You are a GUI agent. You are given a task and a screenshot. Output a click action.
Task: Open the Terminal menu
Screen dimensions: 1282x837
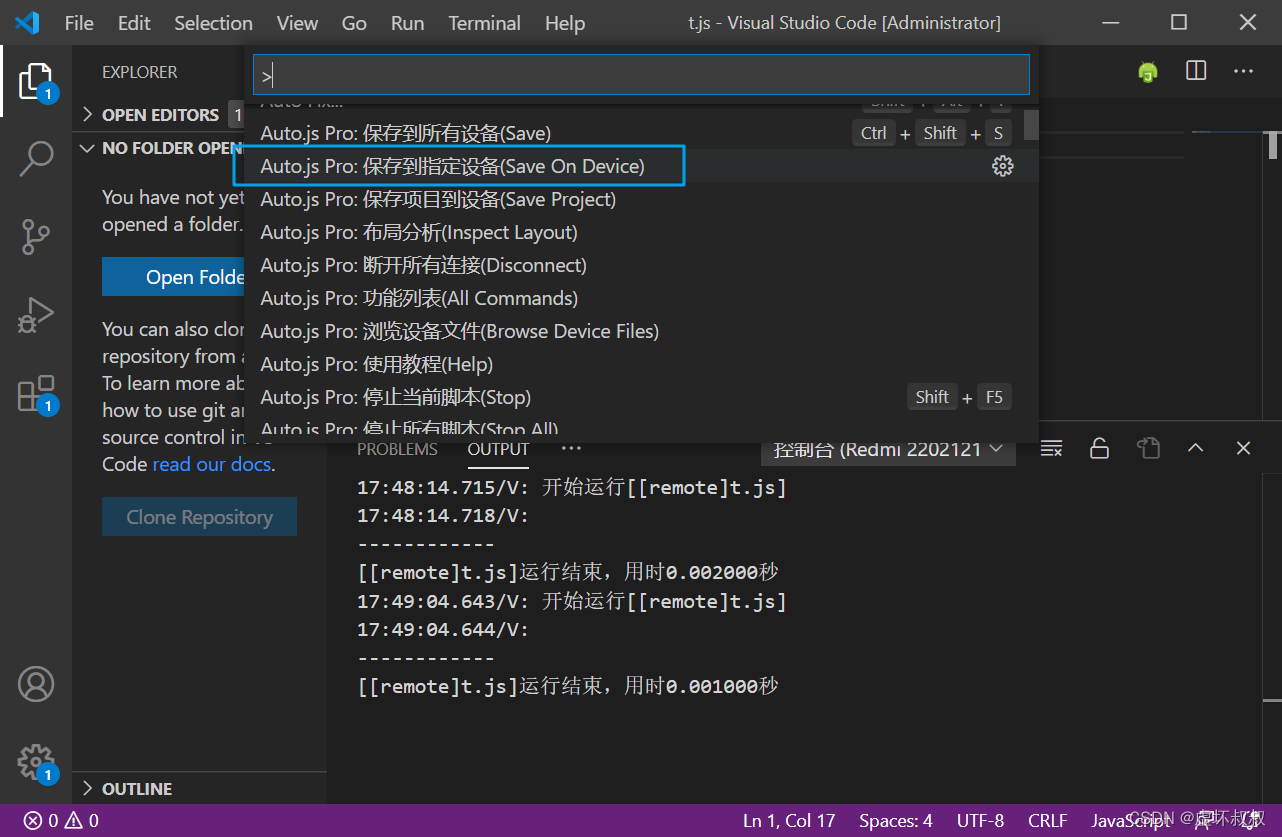tap(484, 23)
